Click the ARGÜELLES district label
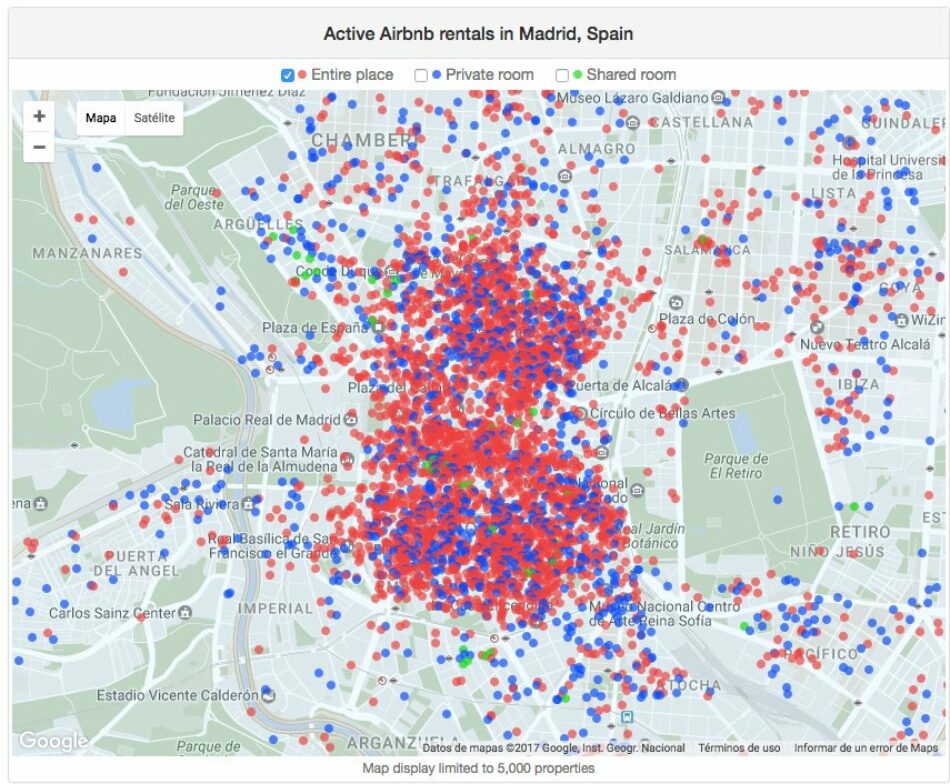Image resolution: width=950 pixels, height=784 pixels. click(x=258, y=225)
